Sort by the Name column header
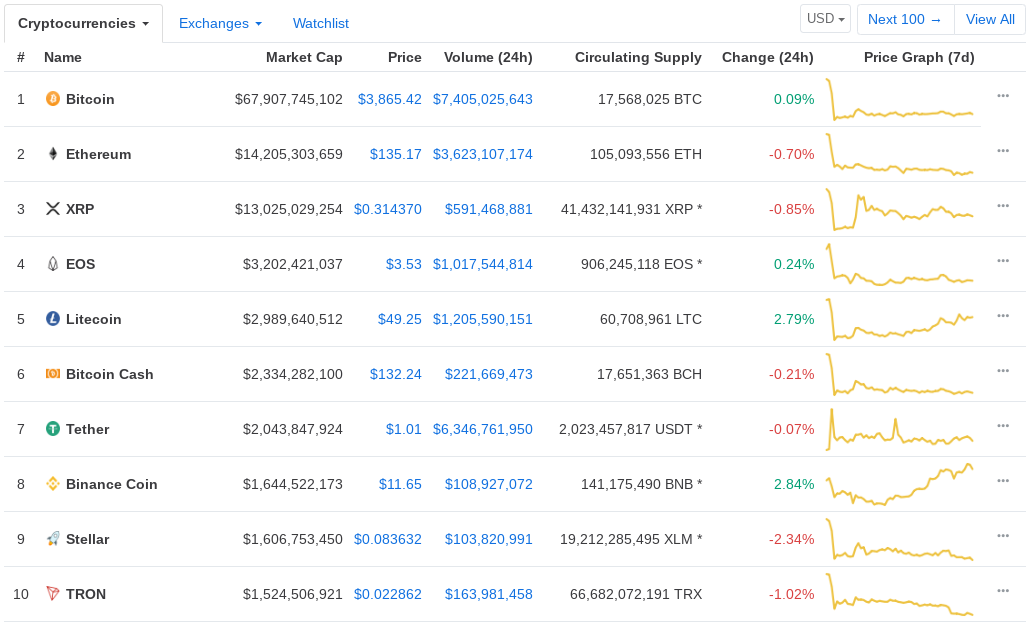The image size is (1028, 626). pyautogui.click(x=63, y=58)
